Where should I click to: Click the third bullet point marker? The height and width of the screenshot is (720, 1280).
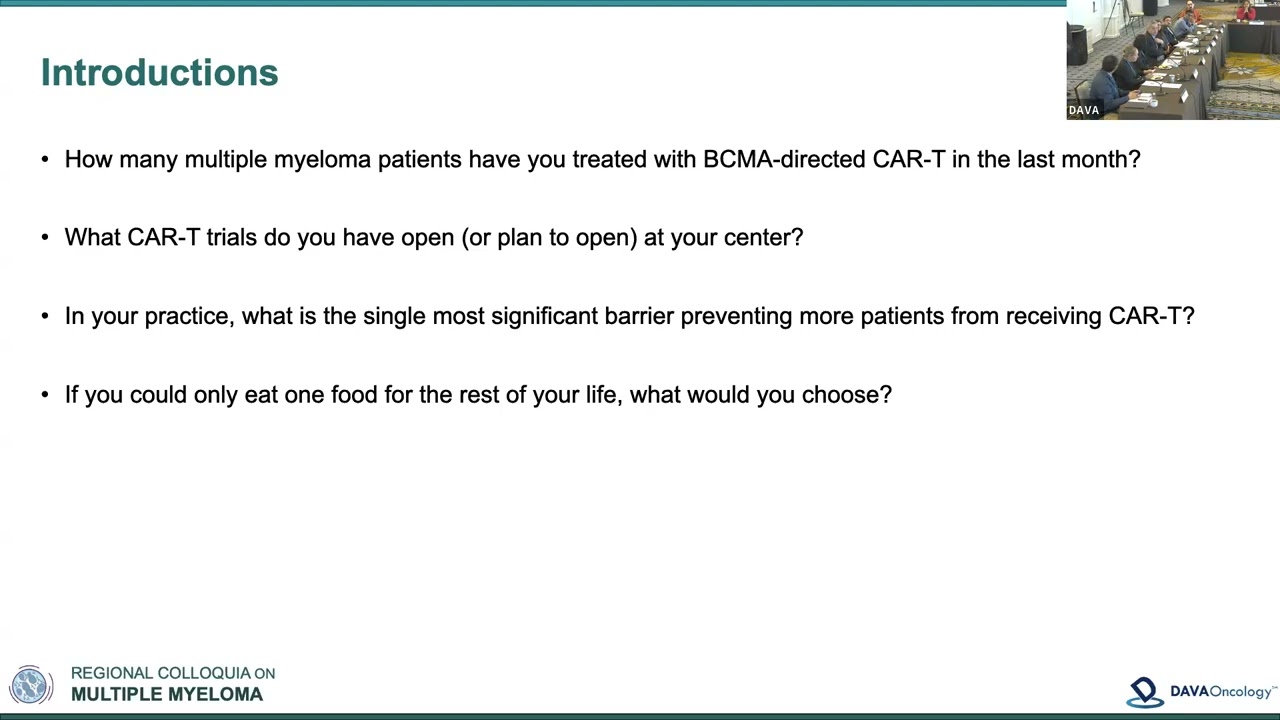coord(45,316)
